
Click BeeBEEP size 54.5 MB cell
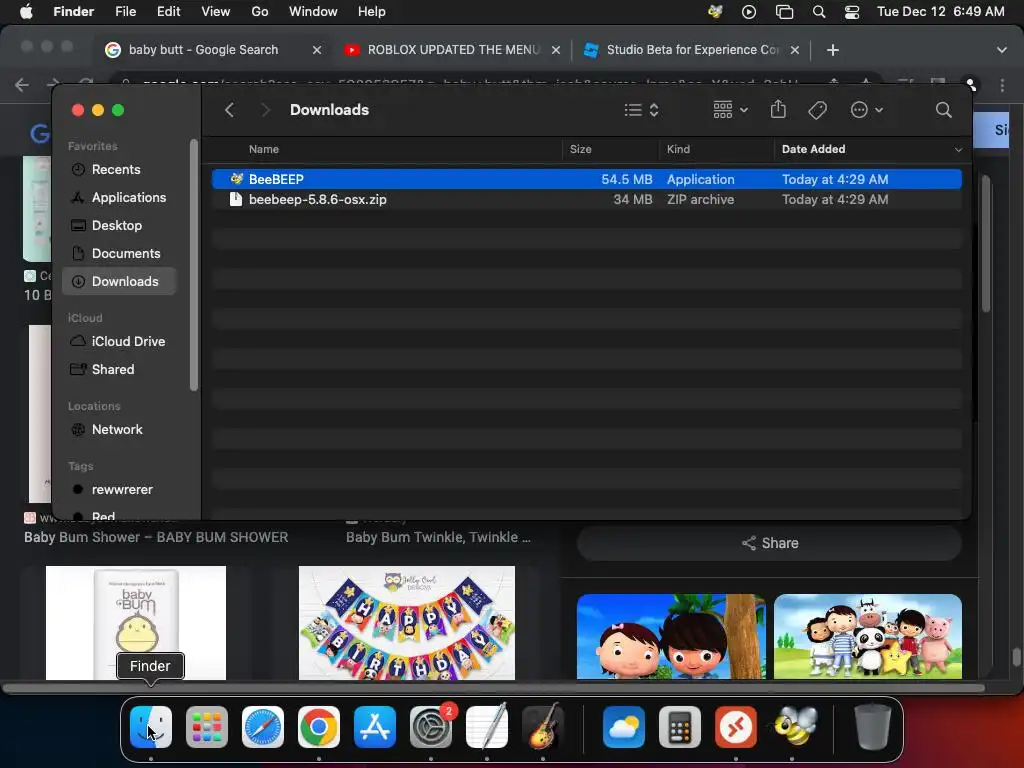pos(626,179)
